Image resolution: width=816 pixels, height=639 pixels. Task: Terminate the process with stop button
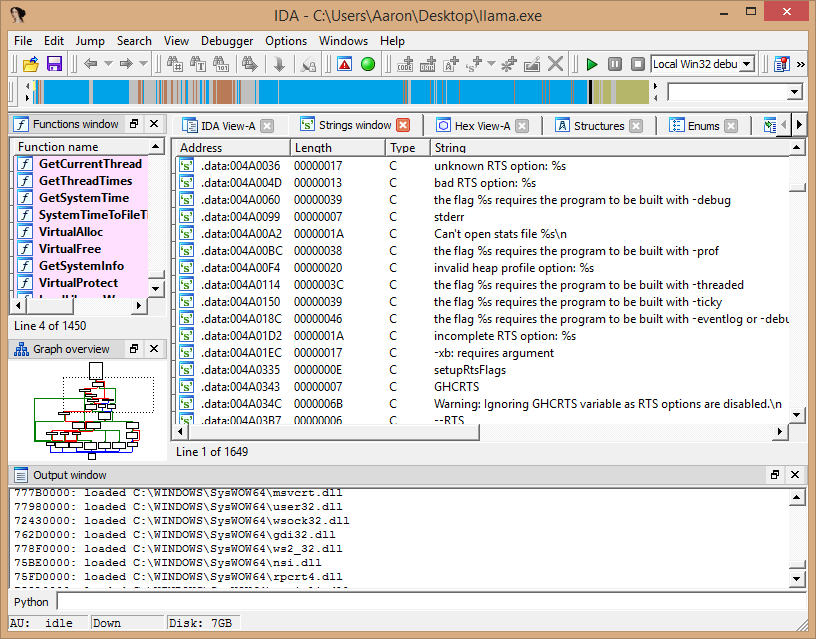(x=638, y=65)
